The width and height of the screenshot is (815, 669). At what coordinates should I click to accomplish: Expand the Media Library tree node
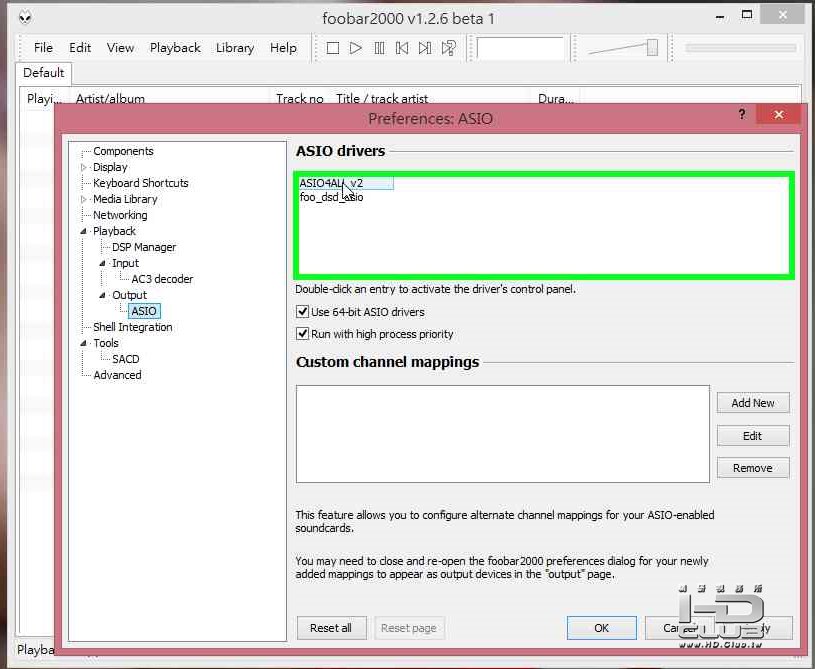pyautogui.click(x=83, y=199)
